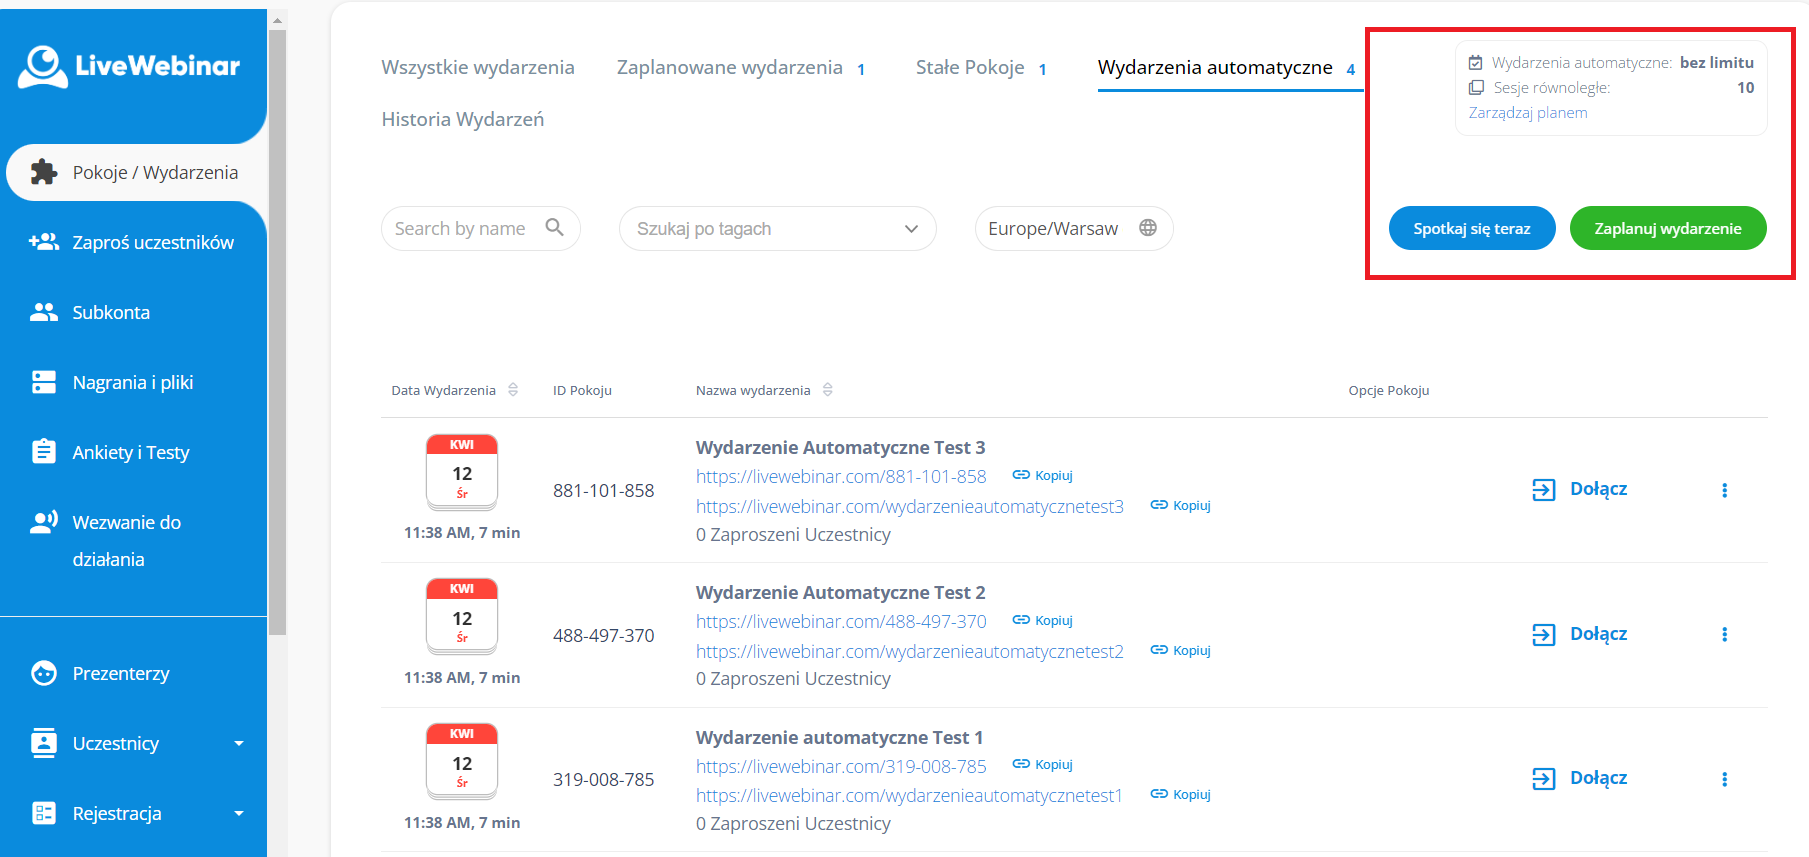This screenshot has width=1809, height=857.
Task: Click the calendar icon for Test 1 event
Action: tap(461, 762)
